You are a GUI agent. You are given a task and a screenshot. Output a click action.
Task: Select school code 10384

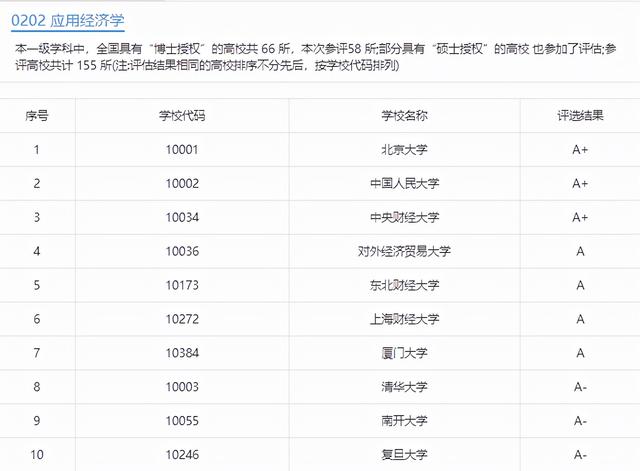coord(182,353)
